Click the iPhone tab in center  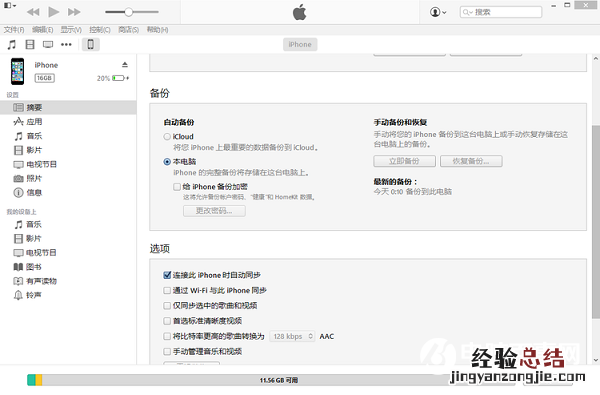(x=300, y=44)
